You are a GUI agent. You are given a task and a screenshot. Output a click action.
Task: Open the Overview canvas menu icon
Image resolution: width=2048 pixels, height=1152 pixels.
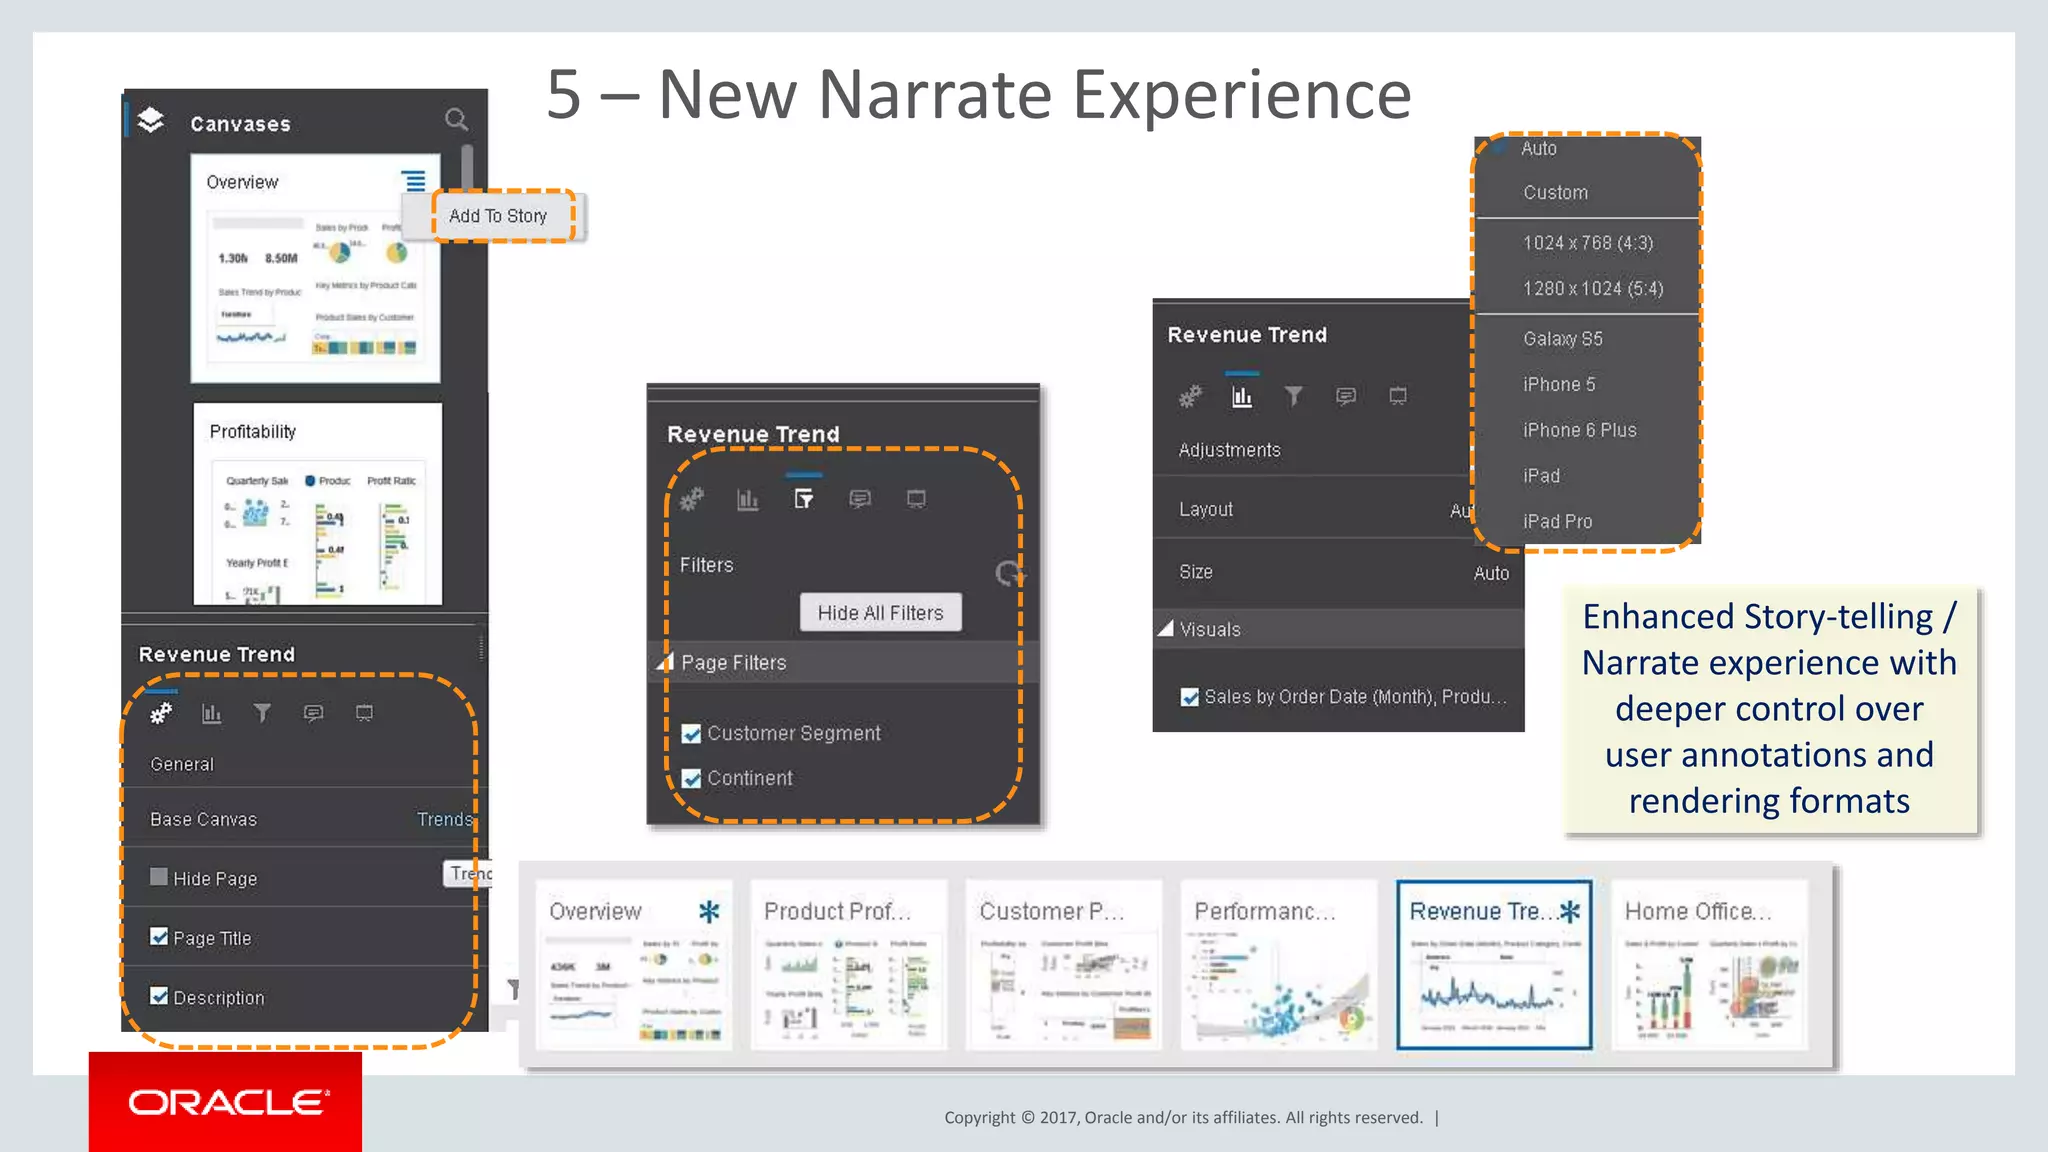(x=413, y=181)
